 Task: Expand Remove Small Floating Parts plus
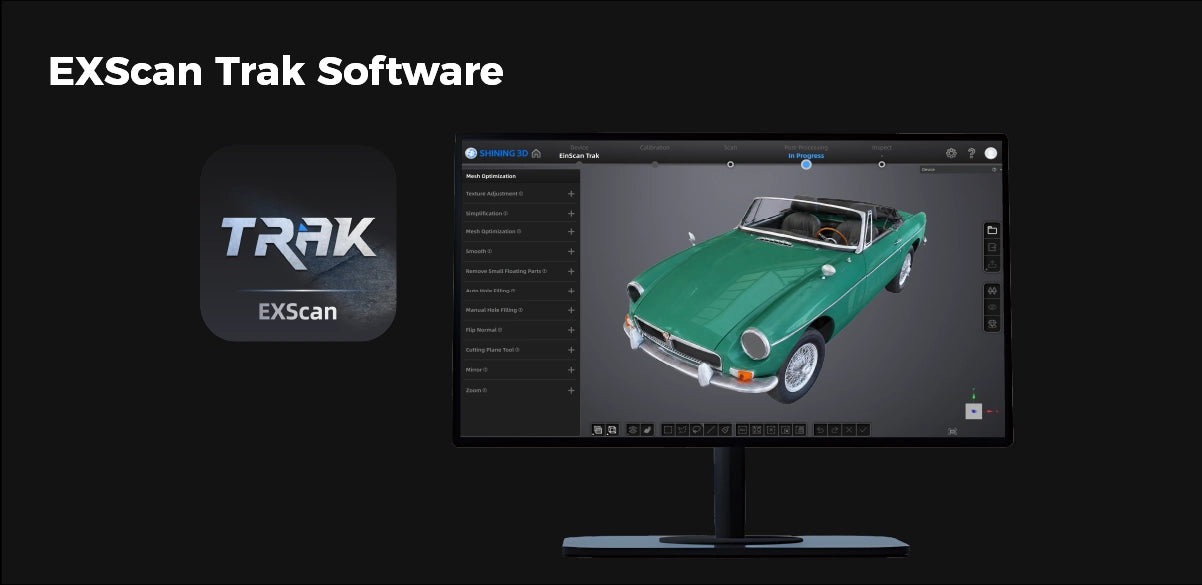(571, 271)
